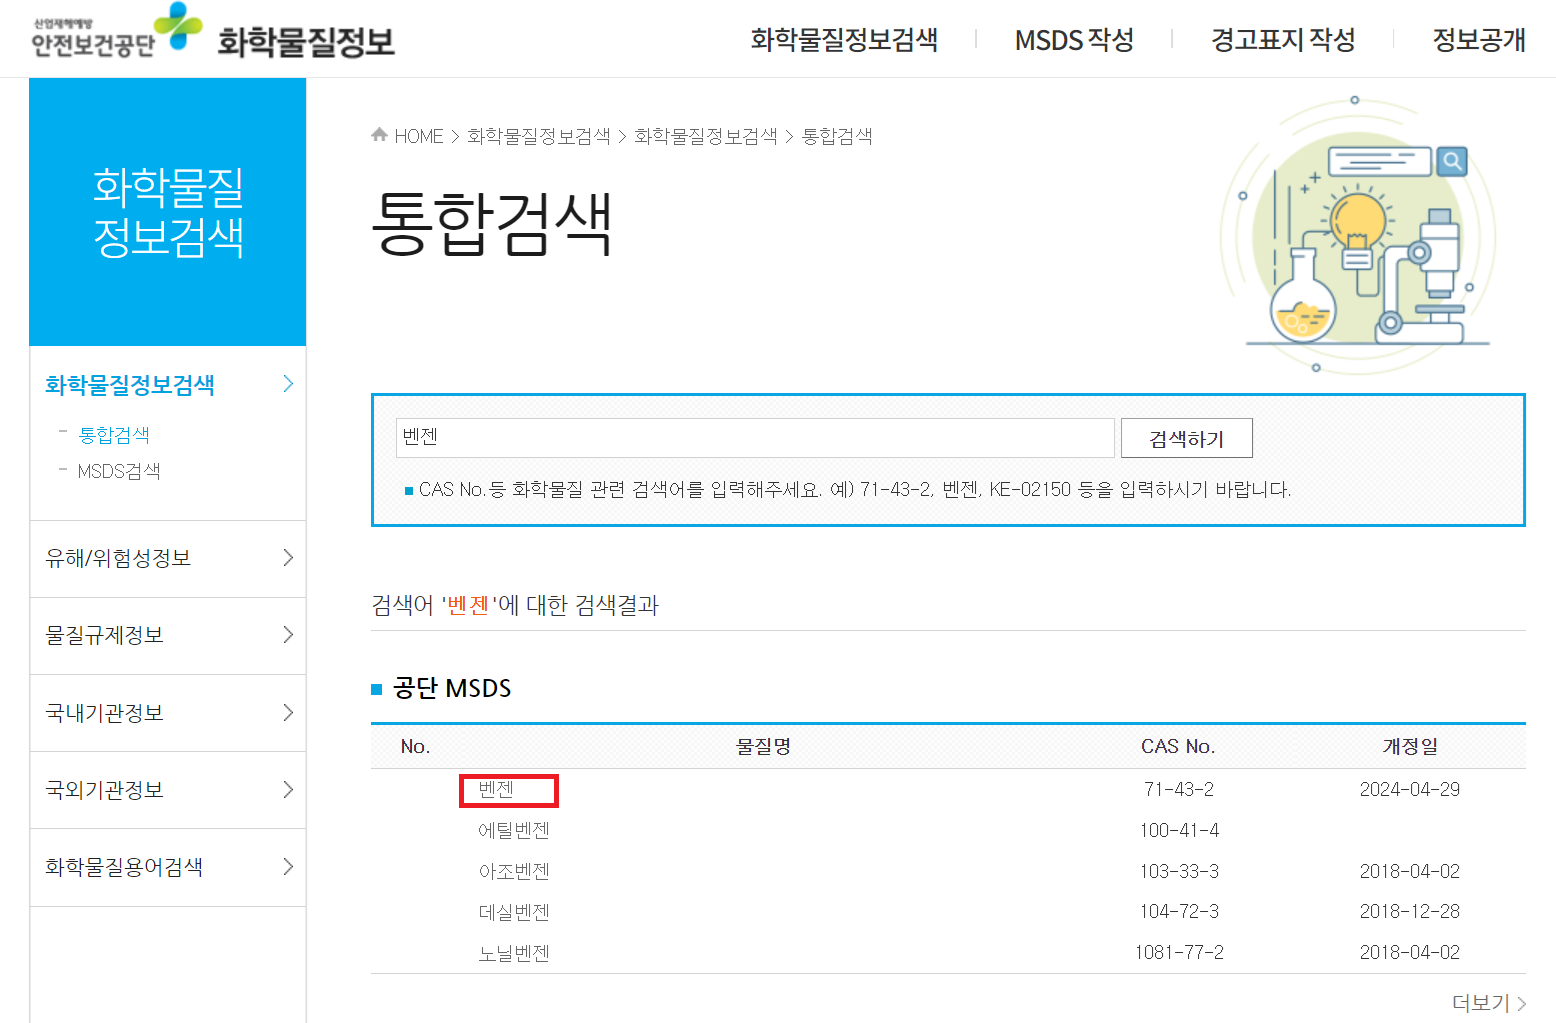The height and width of the screenshot is (1023, 1556).
Task: Open the MSDS 작성 top menu
Action: pyautogui.click(x=1074, y=40)
